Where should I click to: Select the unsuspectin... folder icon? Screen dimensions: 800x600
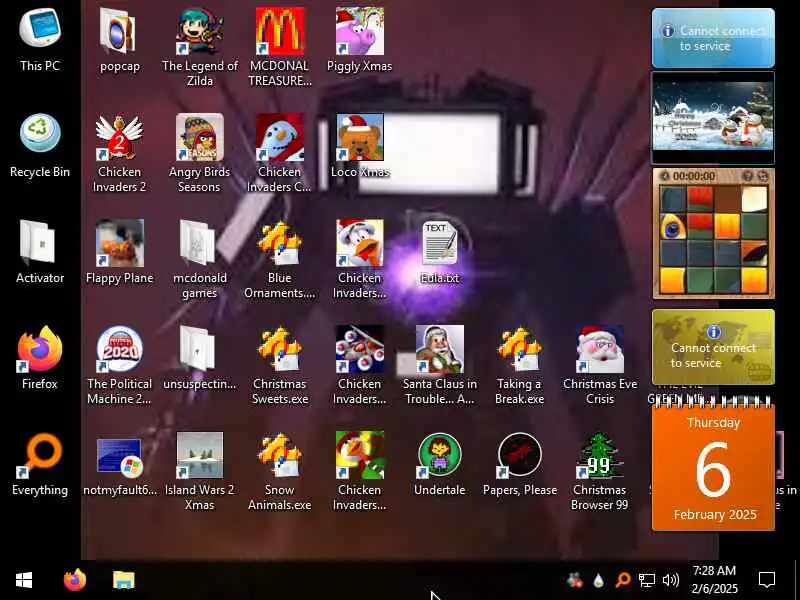[x=199, y=357]
